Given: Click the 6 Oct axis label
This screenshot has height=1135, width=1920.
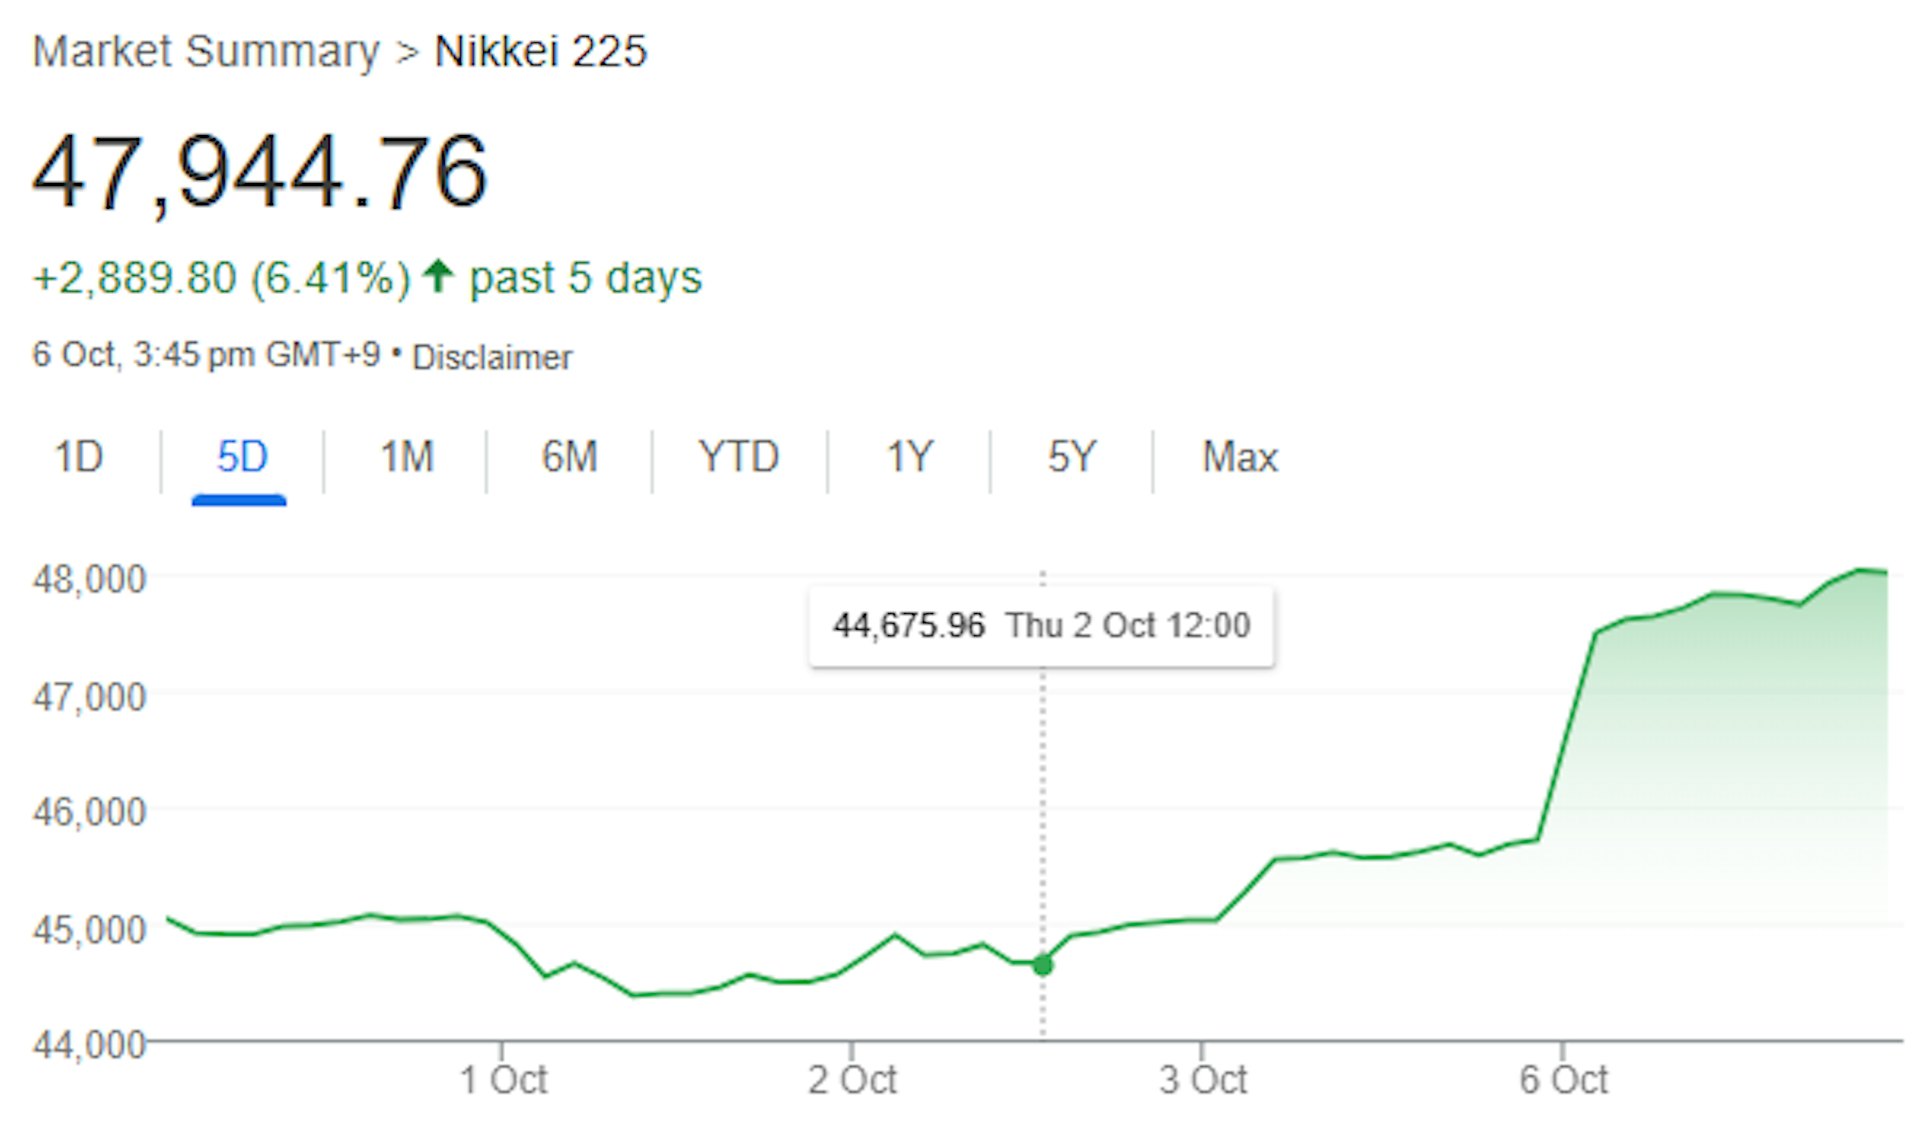Looking at the screenshot, I should pyautogui.click(x=1563, y=1080).
